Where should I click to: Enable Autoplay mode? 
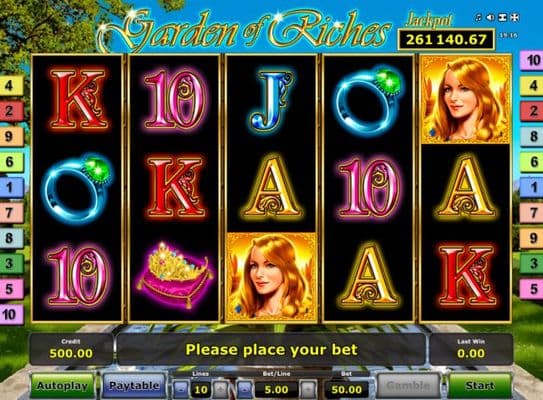pos(62,385)
